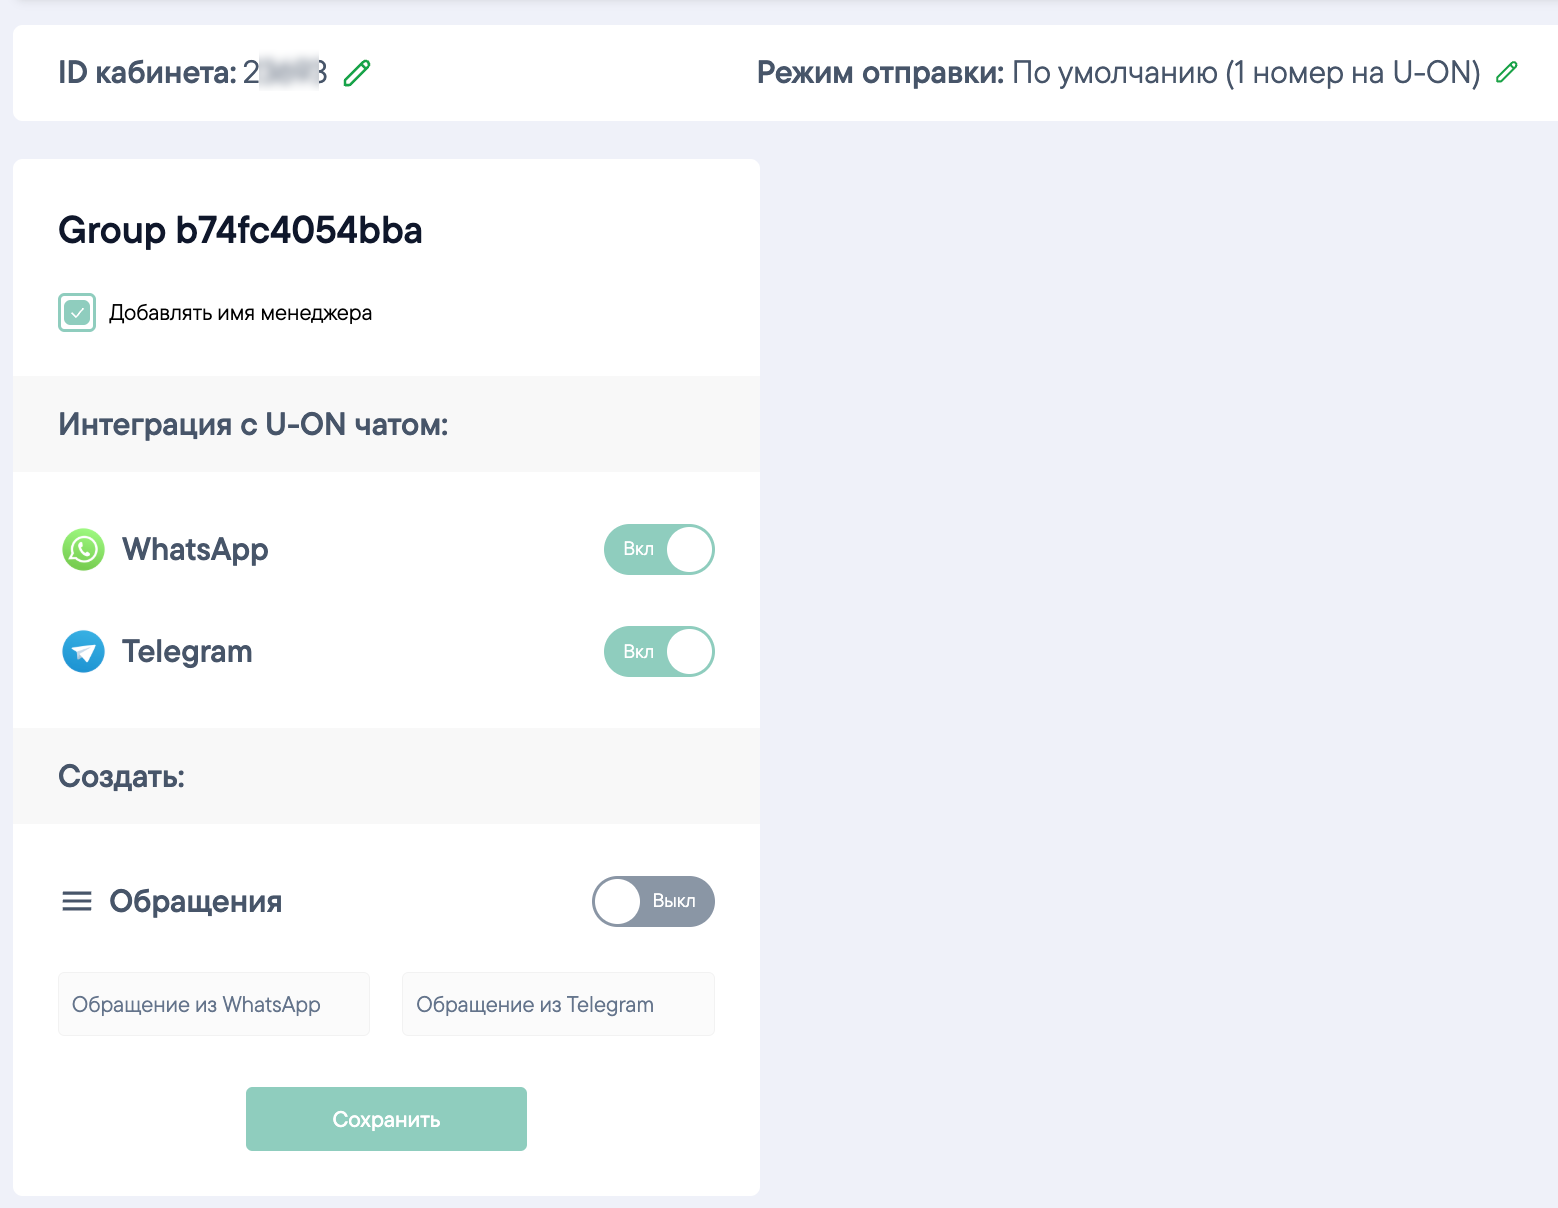Screen dimensions: 1558x1208
Task: Save settings with the Сохранить button
Action: tap(386, 1119)
